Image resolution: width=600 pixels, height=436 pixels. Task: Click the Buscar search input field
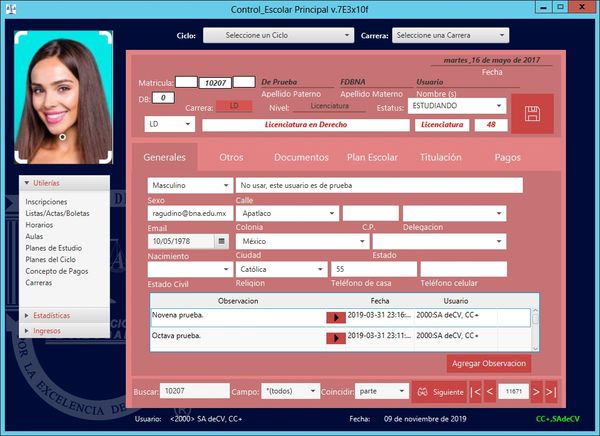(195, 391)
